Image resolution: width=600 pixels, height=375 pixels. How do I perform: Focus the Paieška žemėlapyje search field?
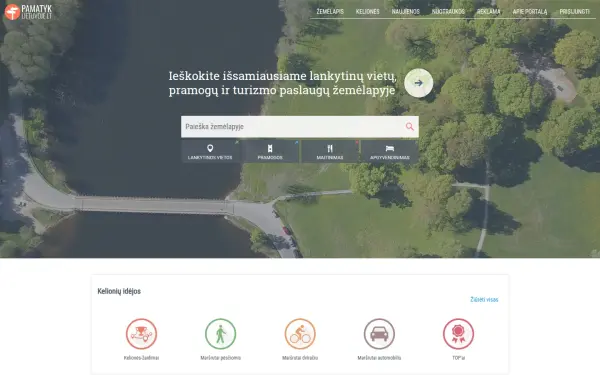(x=300, y=127)
